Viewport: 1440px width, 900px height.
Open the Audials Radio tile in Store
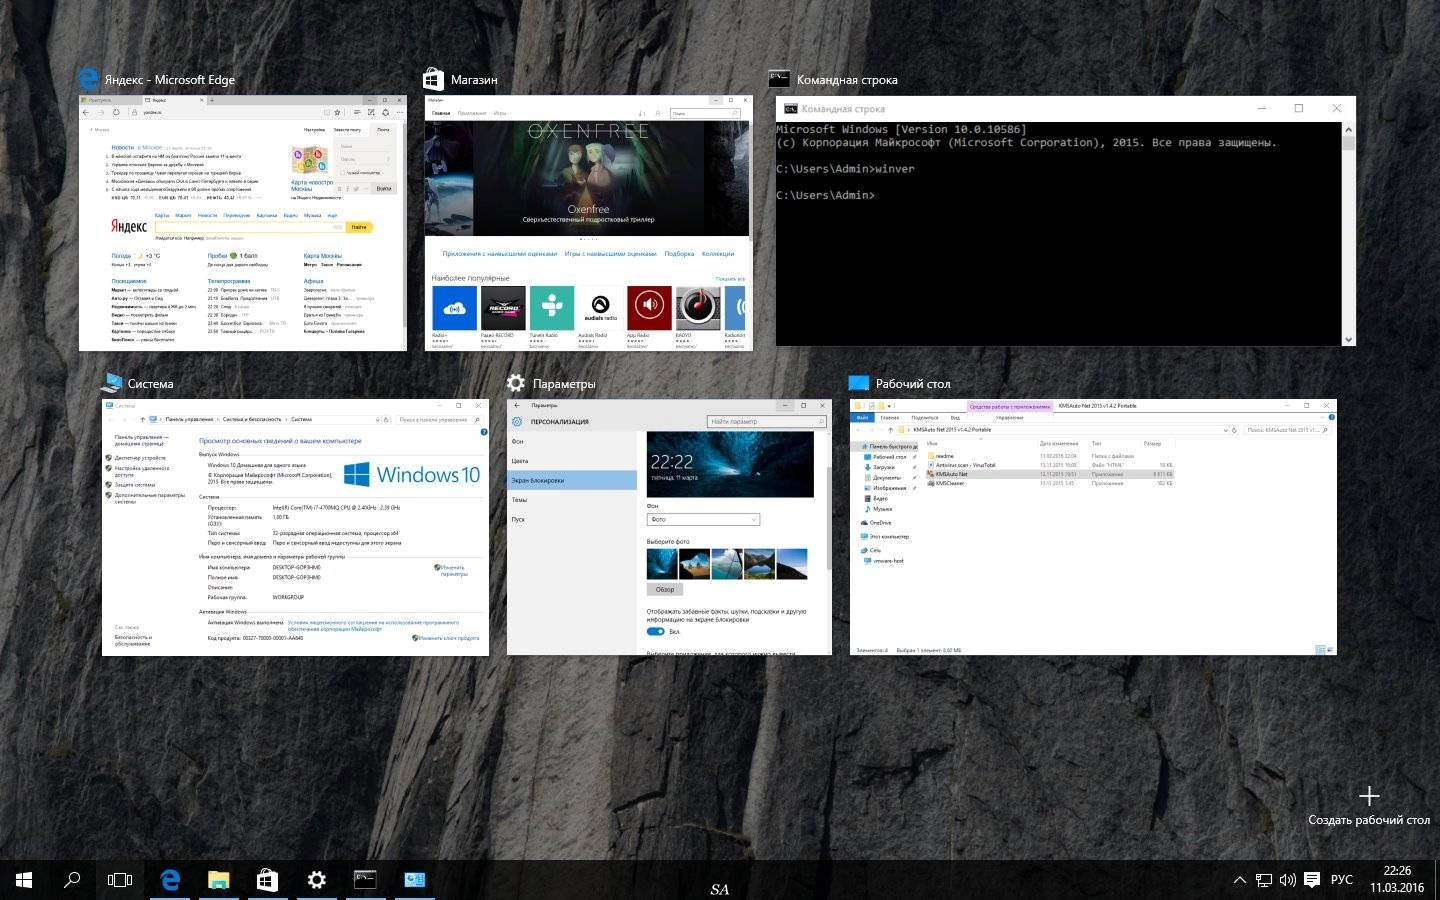600,308
